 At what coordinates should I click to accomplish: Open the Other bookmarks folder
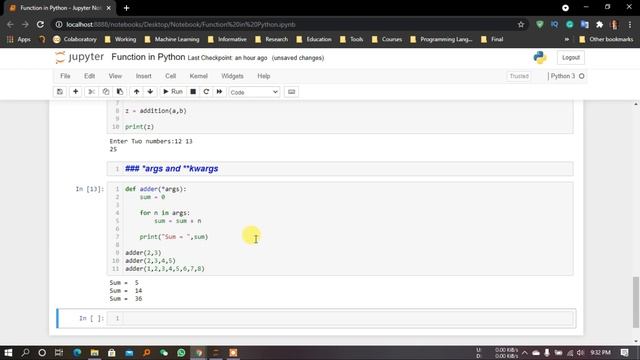pos(606,40)
